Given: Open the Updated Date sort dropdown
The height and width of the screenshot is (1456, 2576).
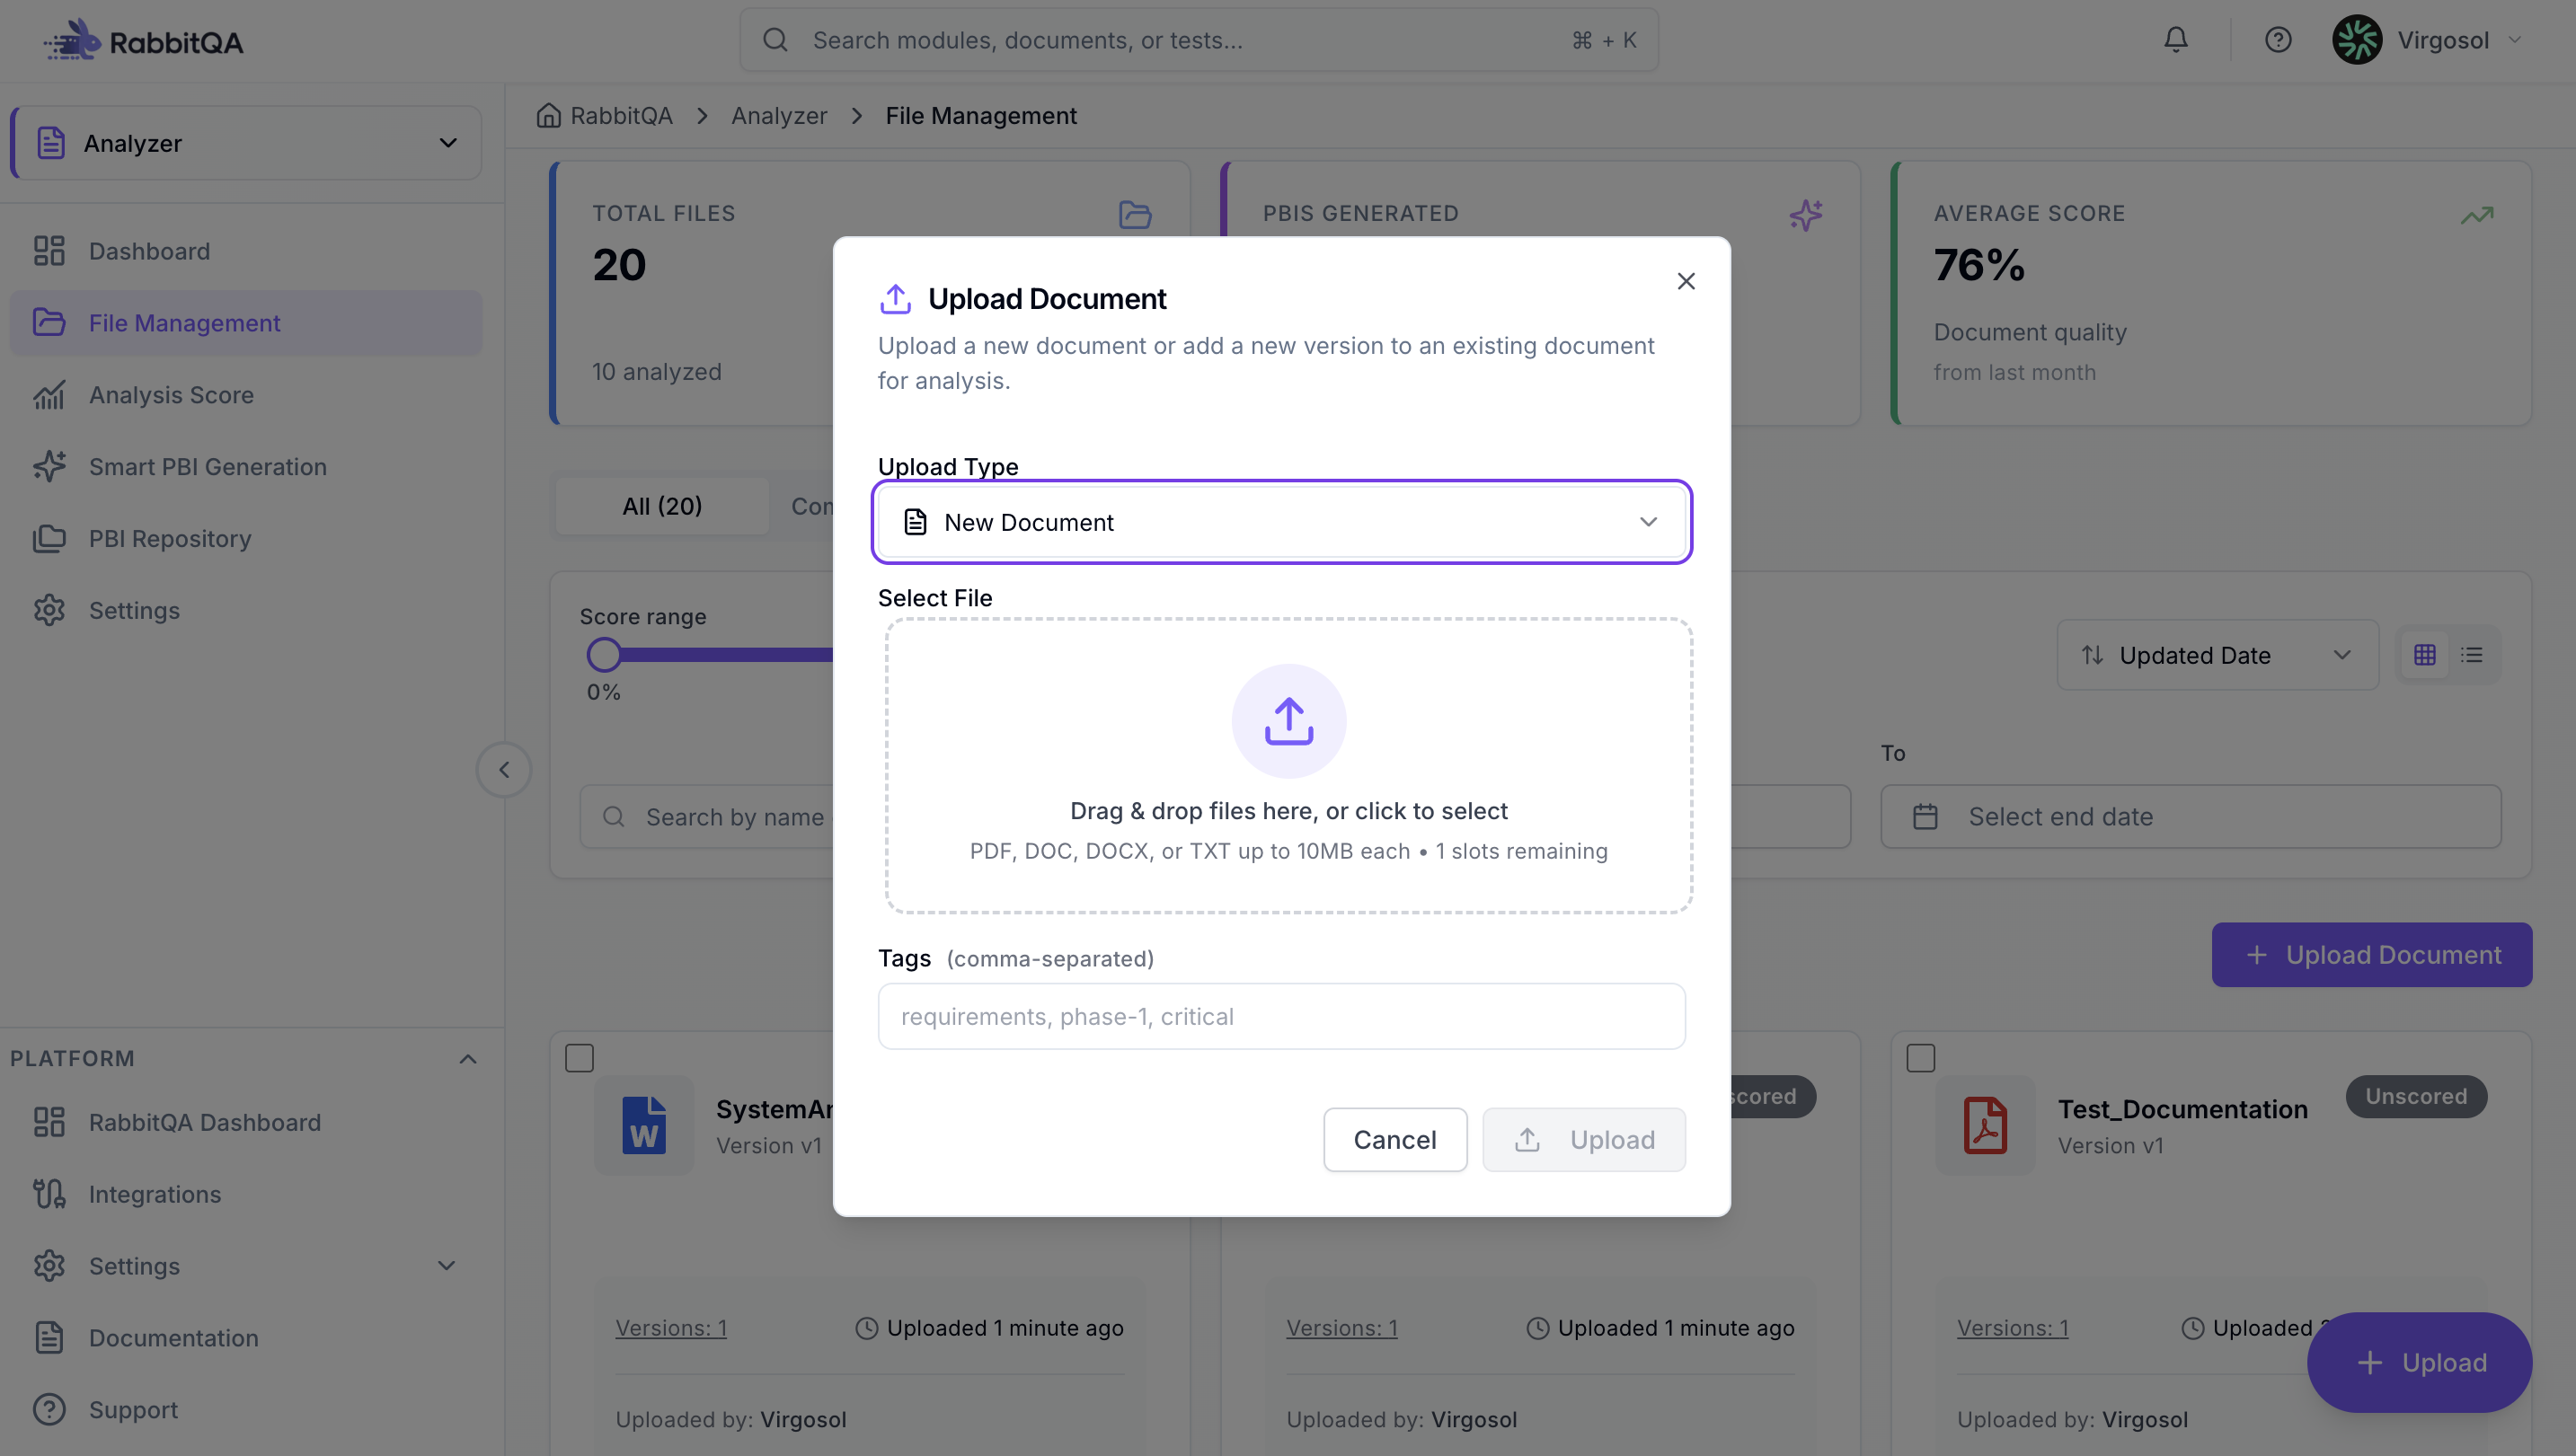Looking at the screenshot, I should pyautogui.click(x=2217, y=655).
